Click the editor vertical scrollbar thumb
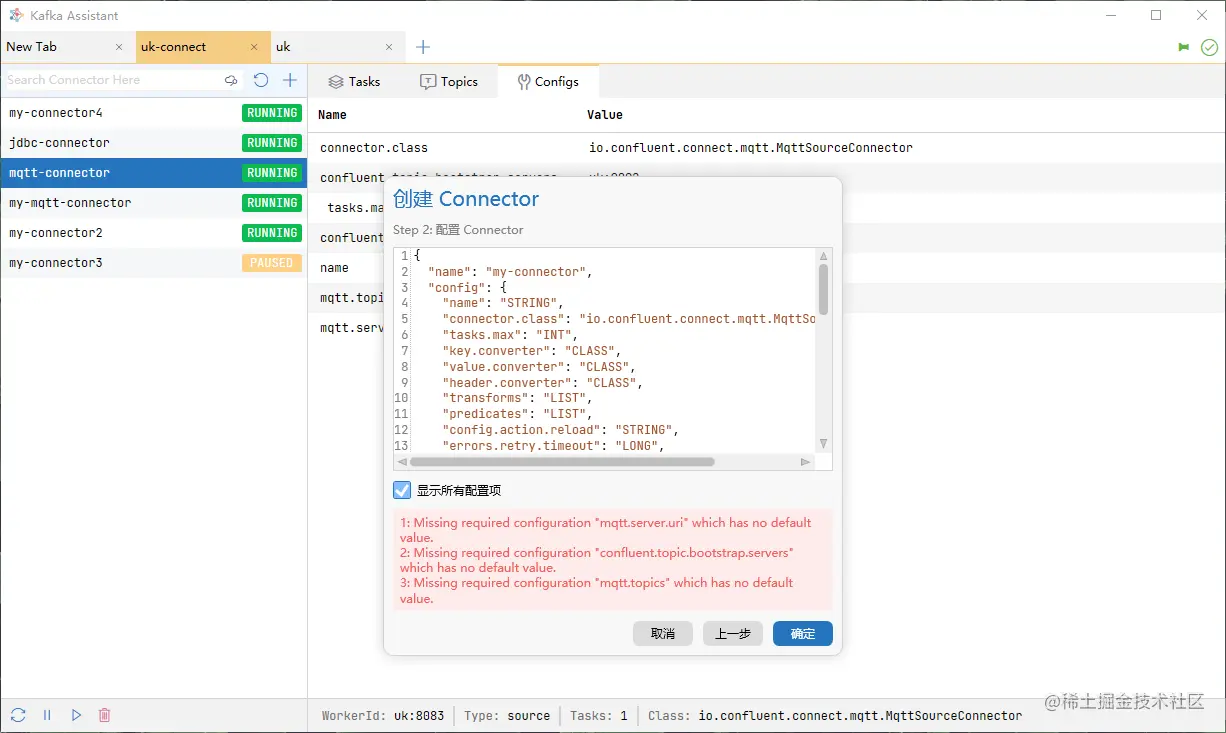Viewport: 1226px width, 733px height. (823, 289)
